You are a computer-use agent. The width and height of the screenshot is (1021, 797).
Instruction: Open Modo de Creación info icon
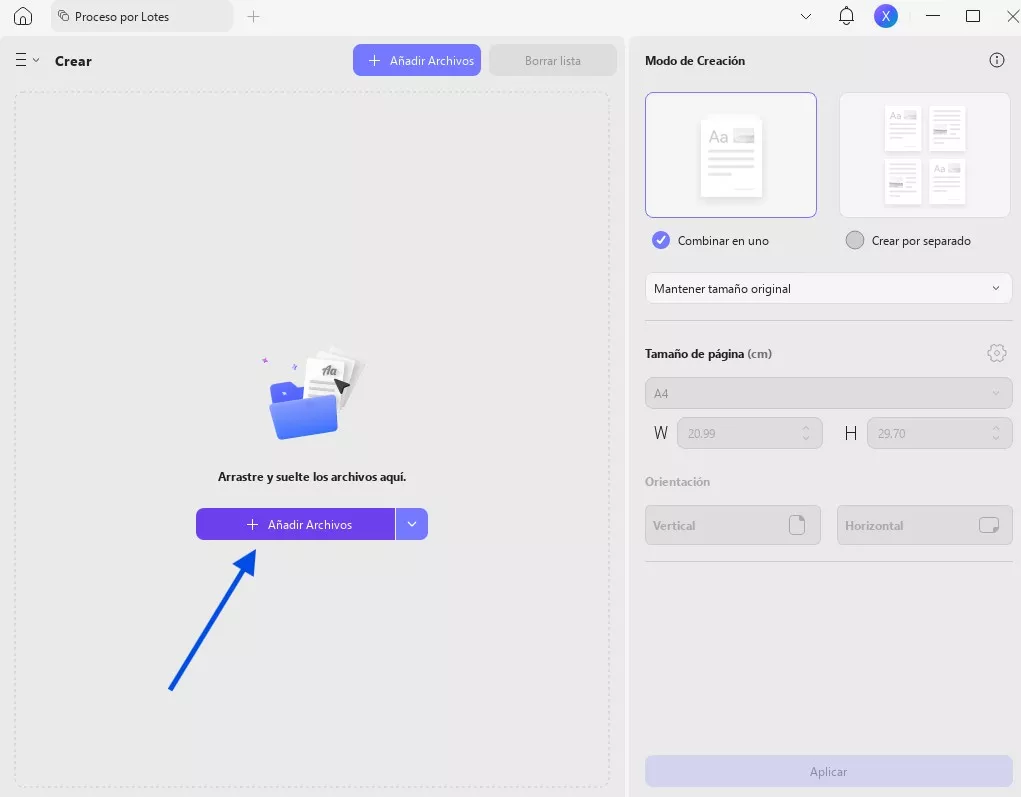[996, 60]
